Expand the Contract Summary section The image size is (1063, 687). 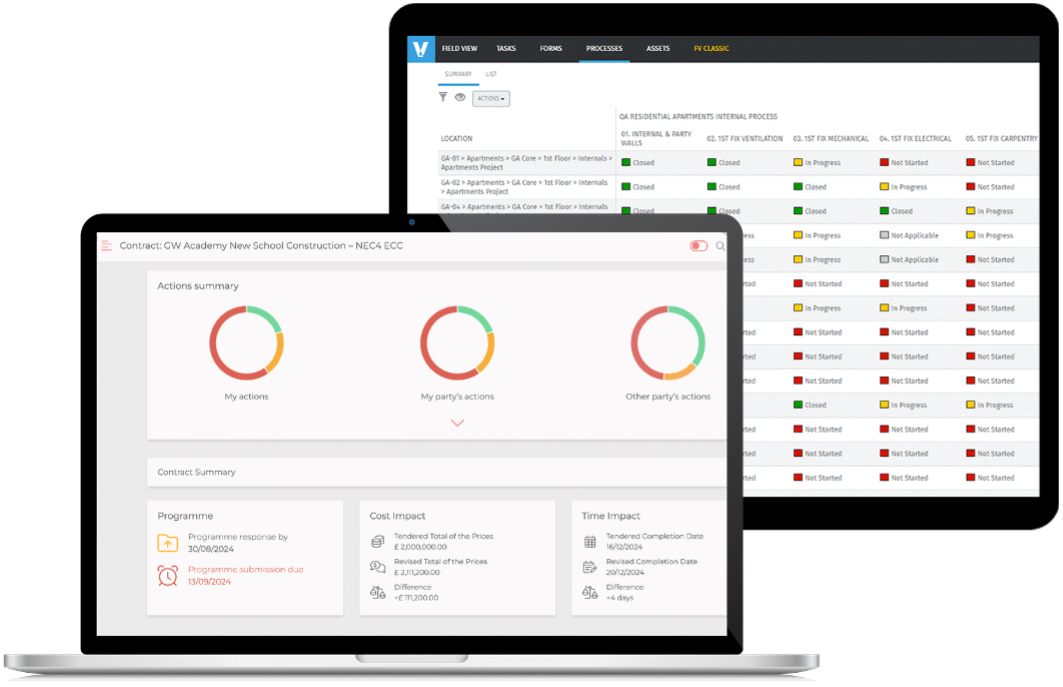tap(437, 472)
